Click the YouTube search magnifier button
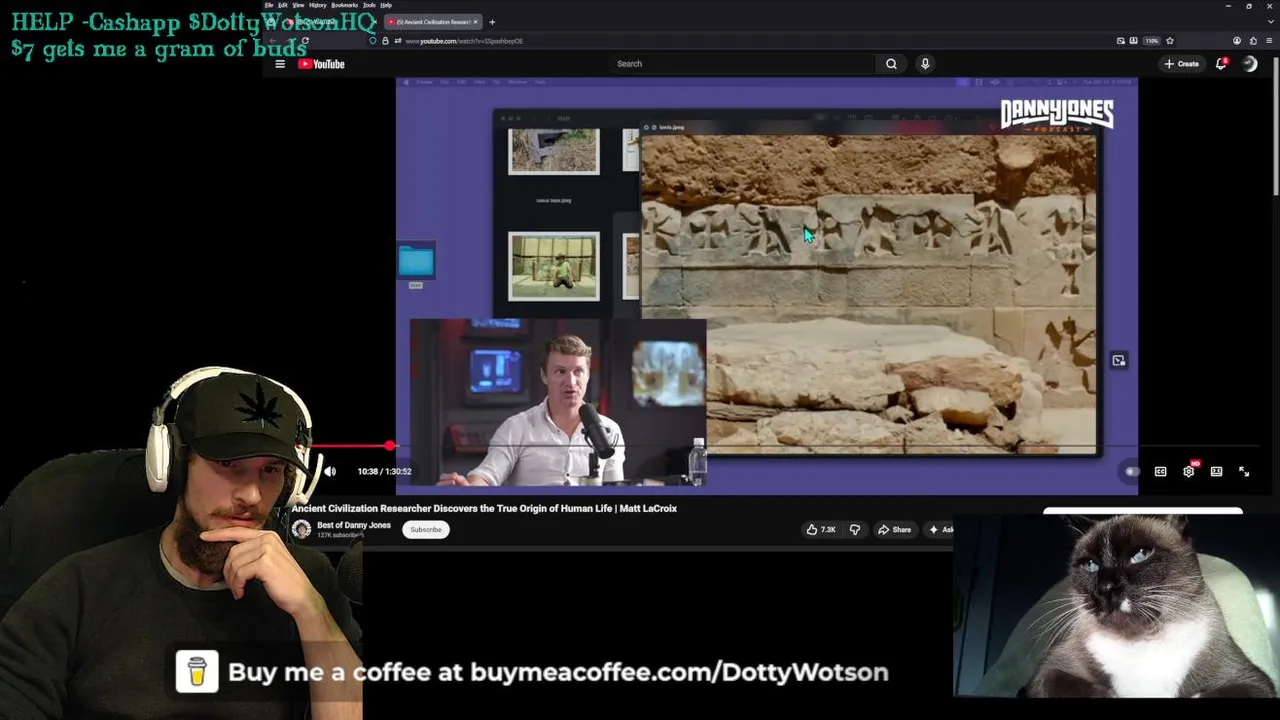The width and height of the screenshot is (1280, 720). (891, 64)
